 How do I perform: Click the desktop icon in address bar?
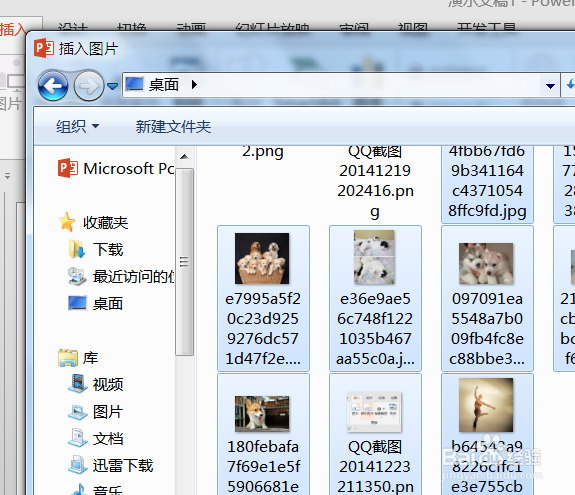(134, 84)
